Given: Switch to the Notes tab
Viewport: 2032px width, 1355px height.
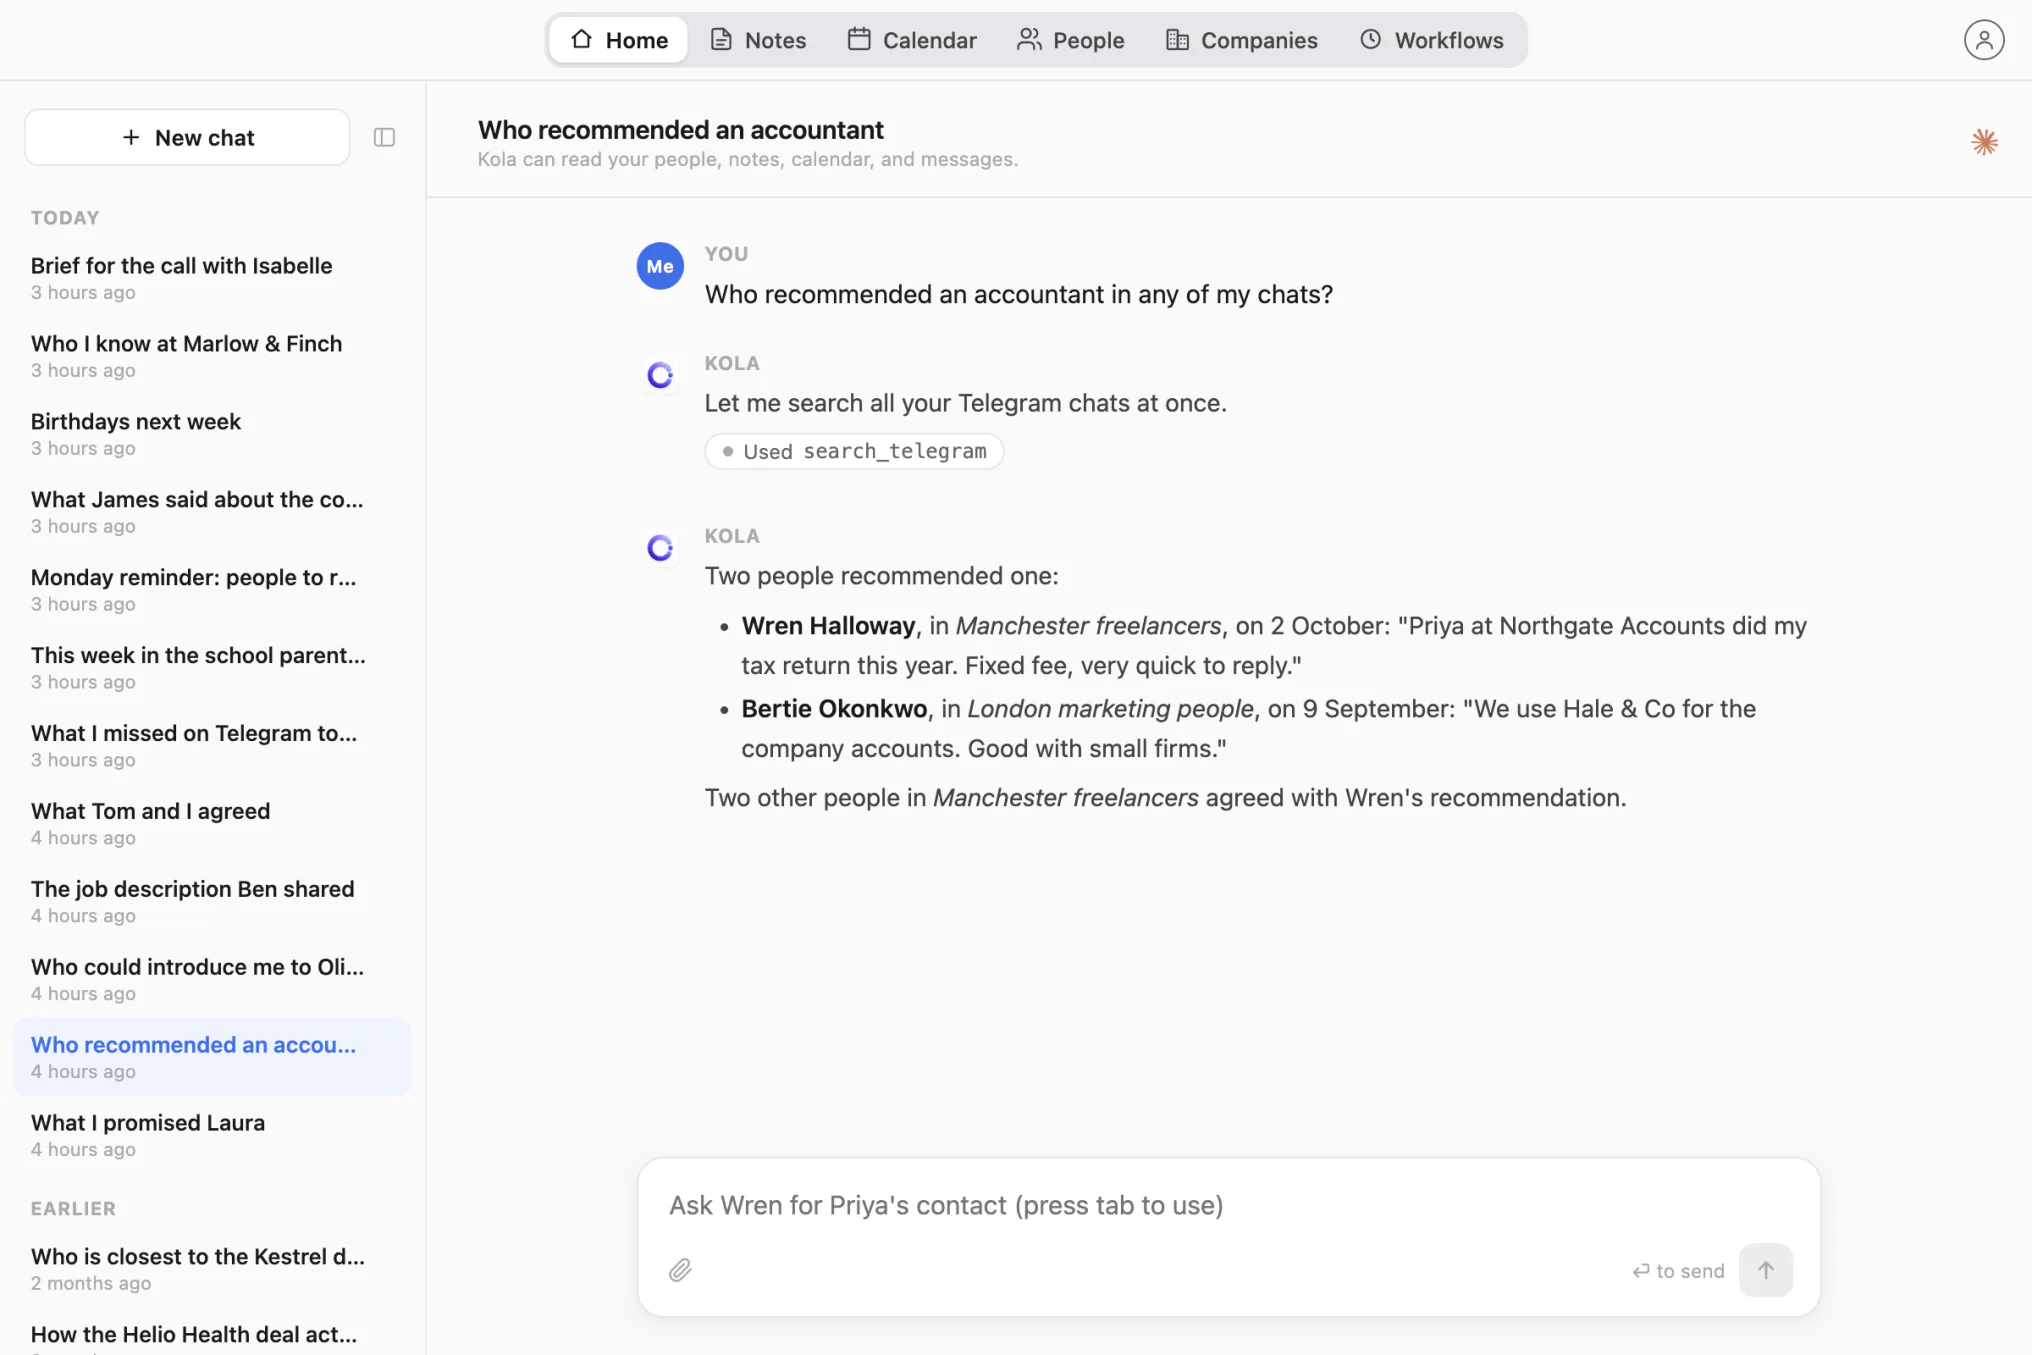Looking at the screenshot, I should 758,40.
